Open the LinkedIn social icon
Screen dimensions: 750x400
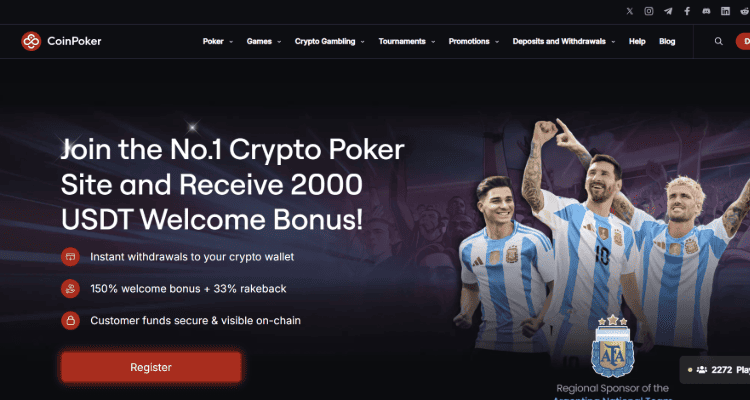coord(726,11)
